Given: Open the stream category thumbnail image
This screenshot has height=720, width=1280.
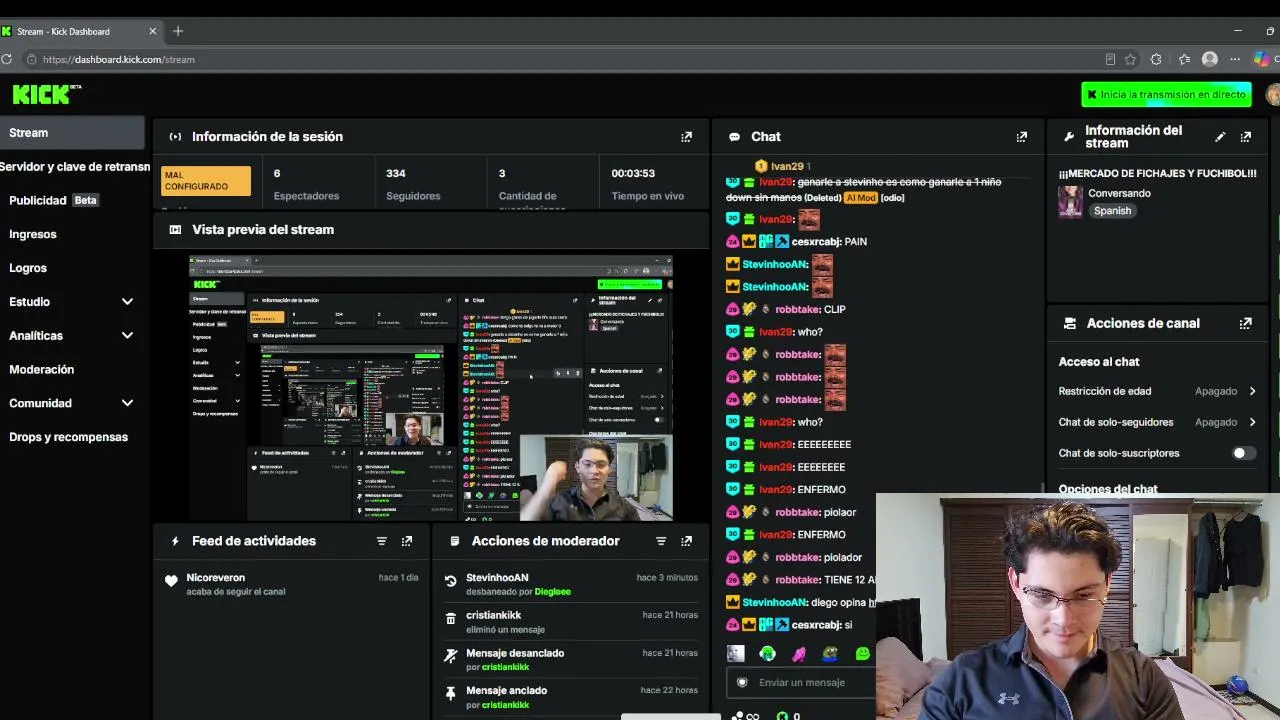Looking at the screenshot, I should 1070,202.
